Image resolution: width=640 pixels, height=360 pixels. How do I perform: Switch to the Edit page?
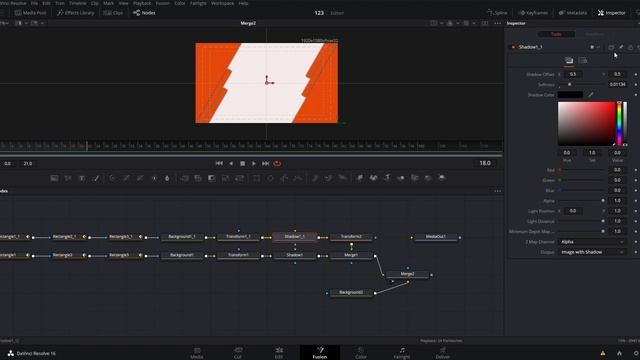(x=279, y=353)
